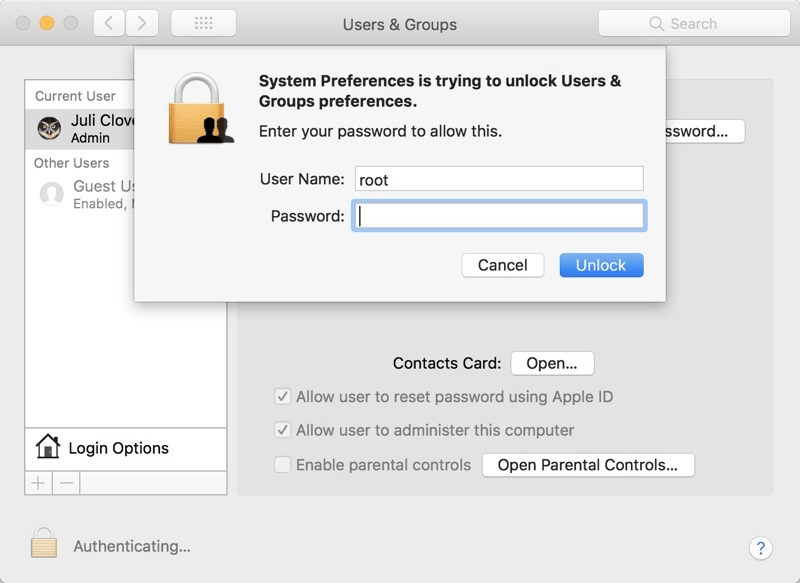Click the search magnifier icon

(656, 22)
